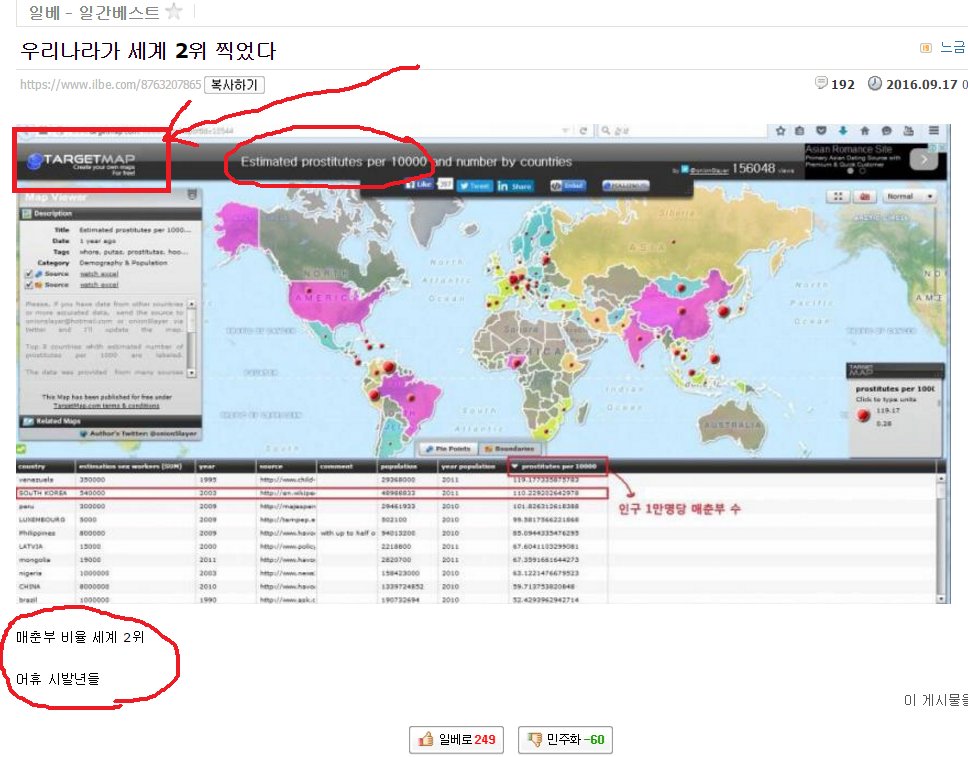Uncheck the second Source checkbox
968x757 pixels.
[x=28, y=285]
